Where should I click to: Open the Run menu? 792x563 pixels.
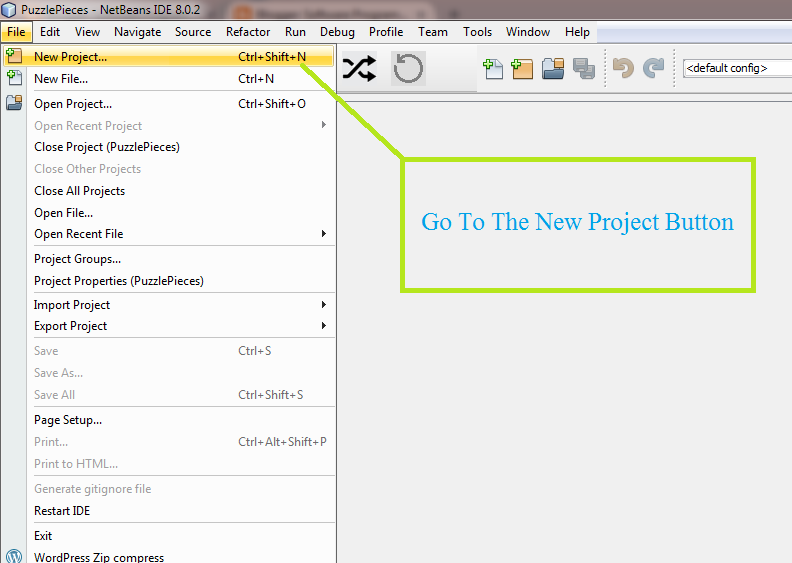tap(295, 32)
